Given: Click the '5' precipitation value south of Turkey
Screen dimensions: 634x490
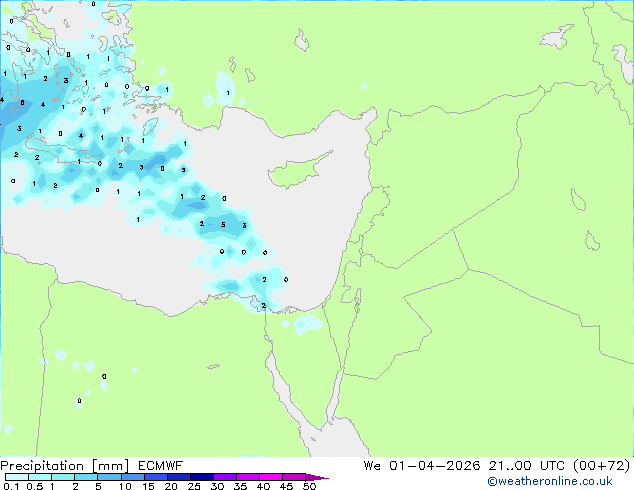Looking at the screenshot, I should click(x=223, y=225).
